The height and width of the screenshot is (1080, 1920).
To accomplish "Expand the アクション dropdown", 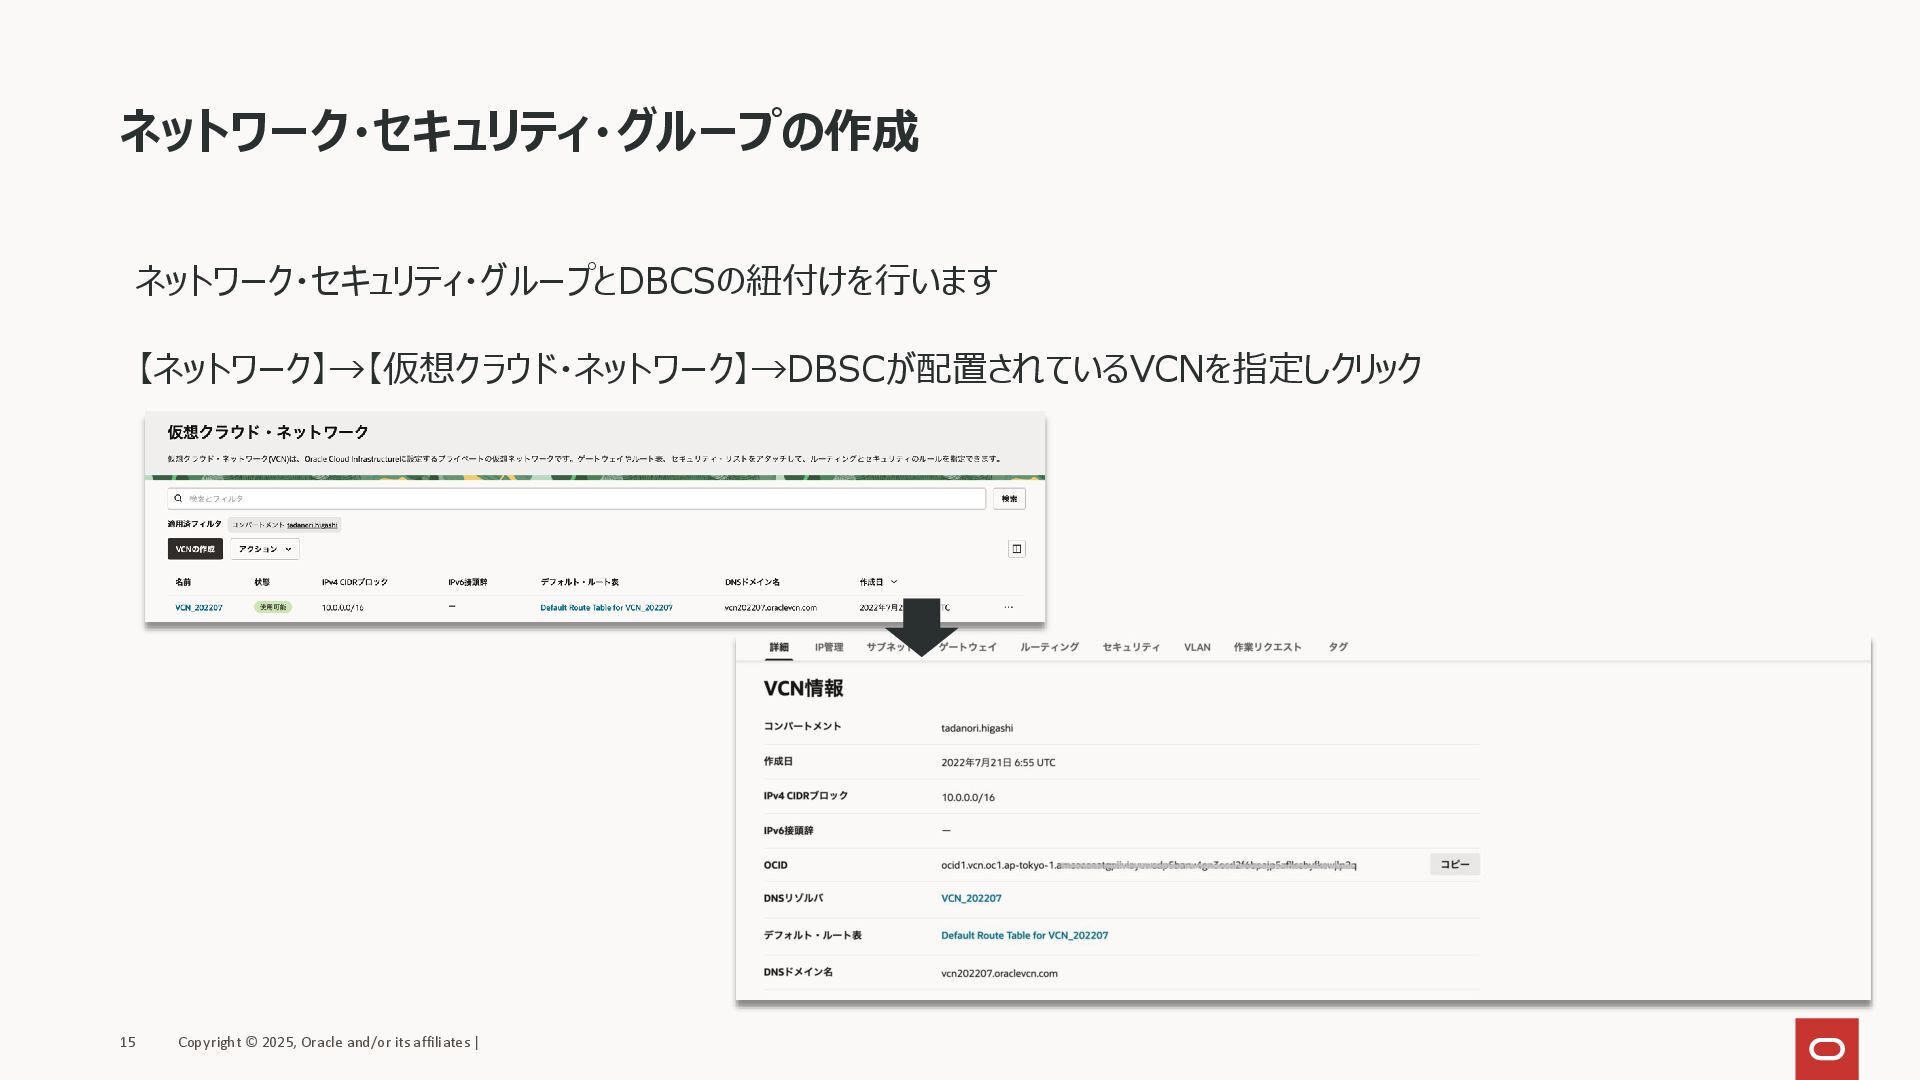I will (x=265, y=549).
